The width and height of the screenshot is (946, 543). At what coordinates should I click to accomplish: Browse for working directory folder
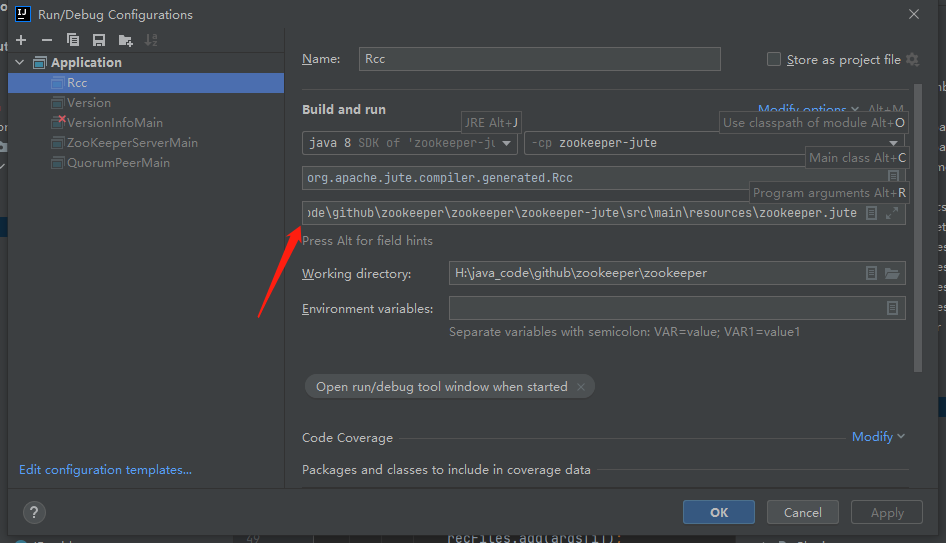coord(892,273)
